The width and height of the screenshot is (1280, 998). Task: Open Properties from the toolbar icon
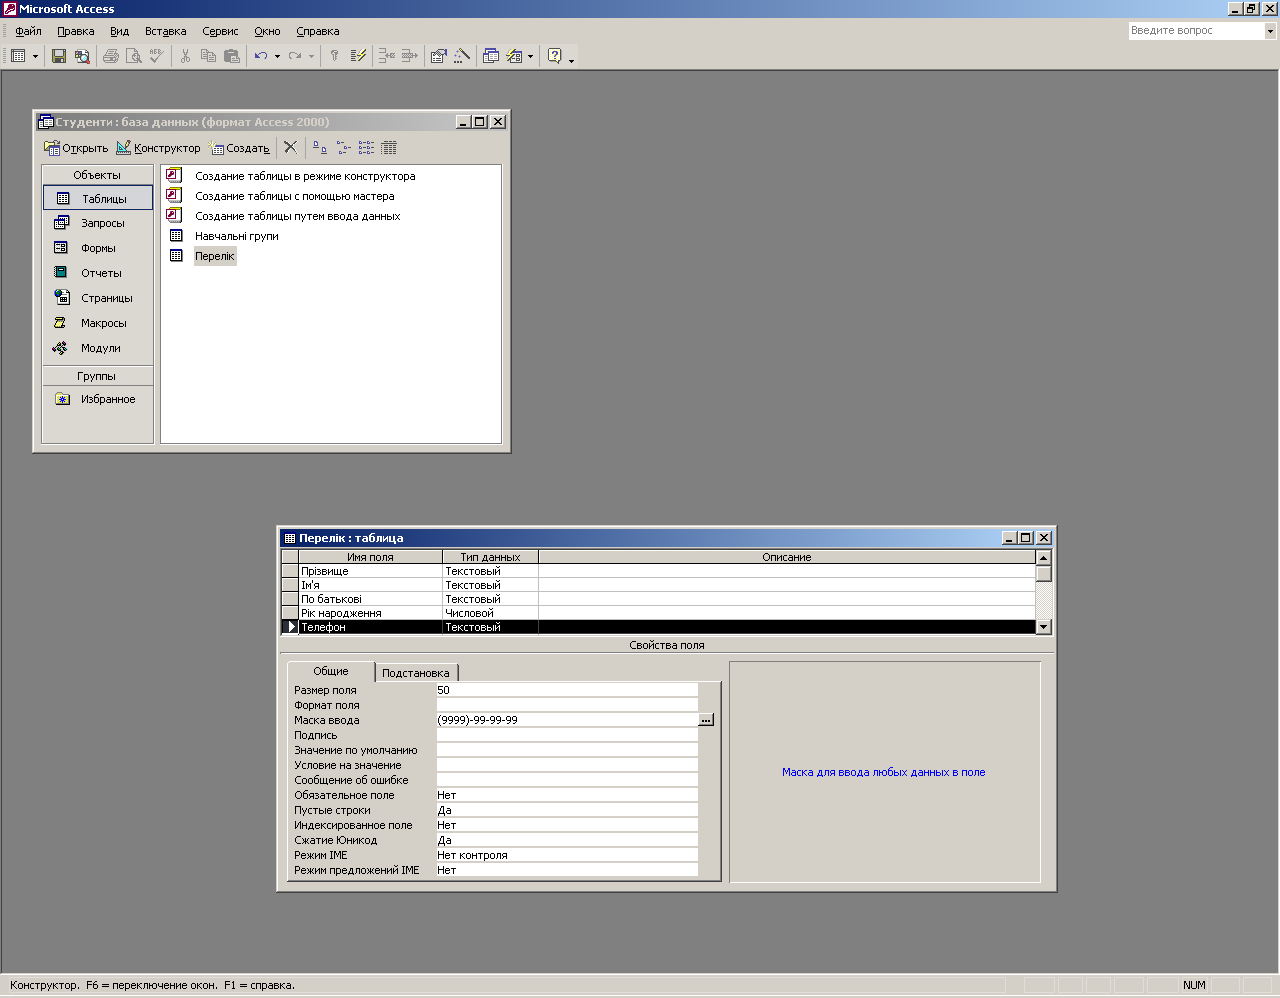(438, 56)
